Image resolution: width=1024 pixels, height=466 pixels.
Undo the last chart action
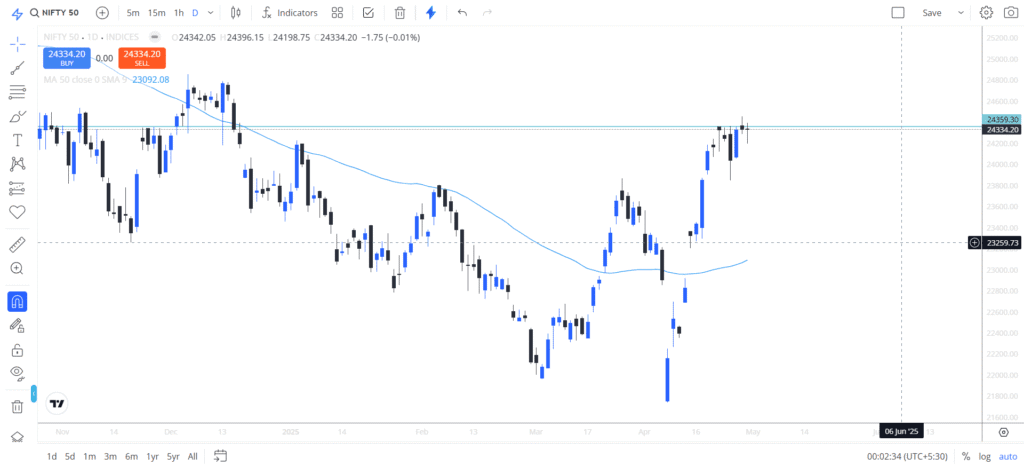coord(462,12)
